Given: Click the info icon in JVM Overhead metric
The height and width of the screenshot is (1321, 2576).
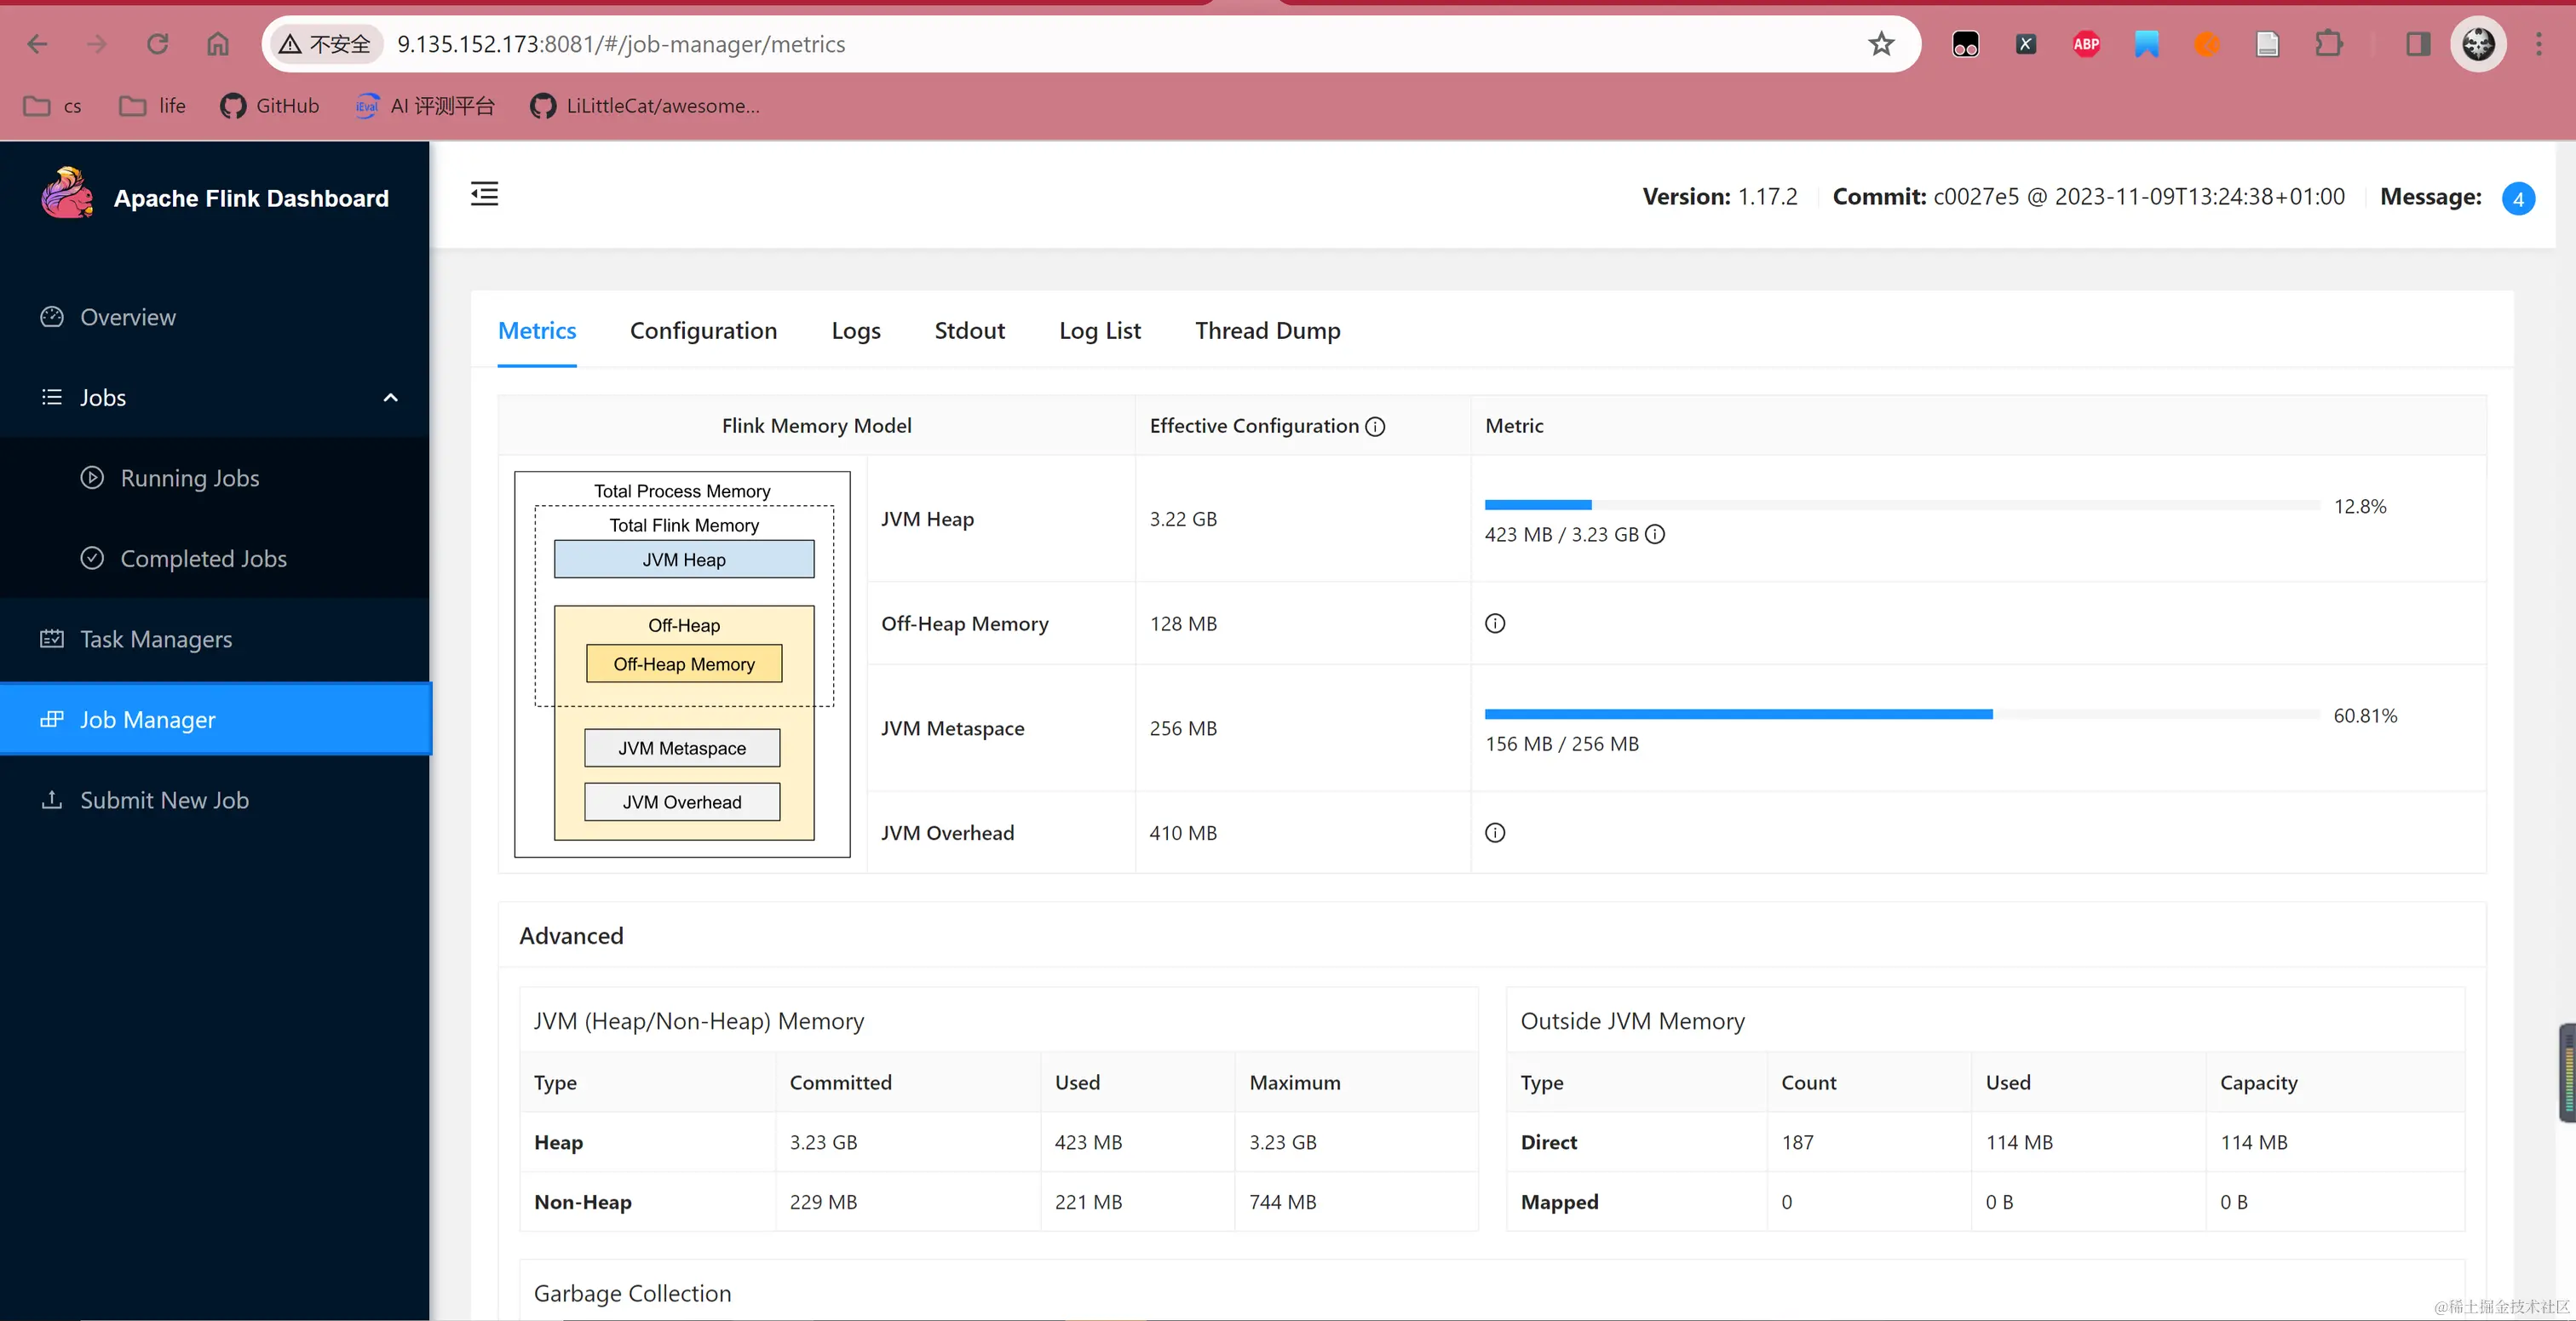Looking at the screenshot, I should (1495, 833).
